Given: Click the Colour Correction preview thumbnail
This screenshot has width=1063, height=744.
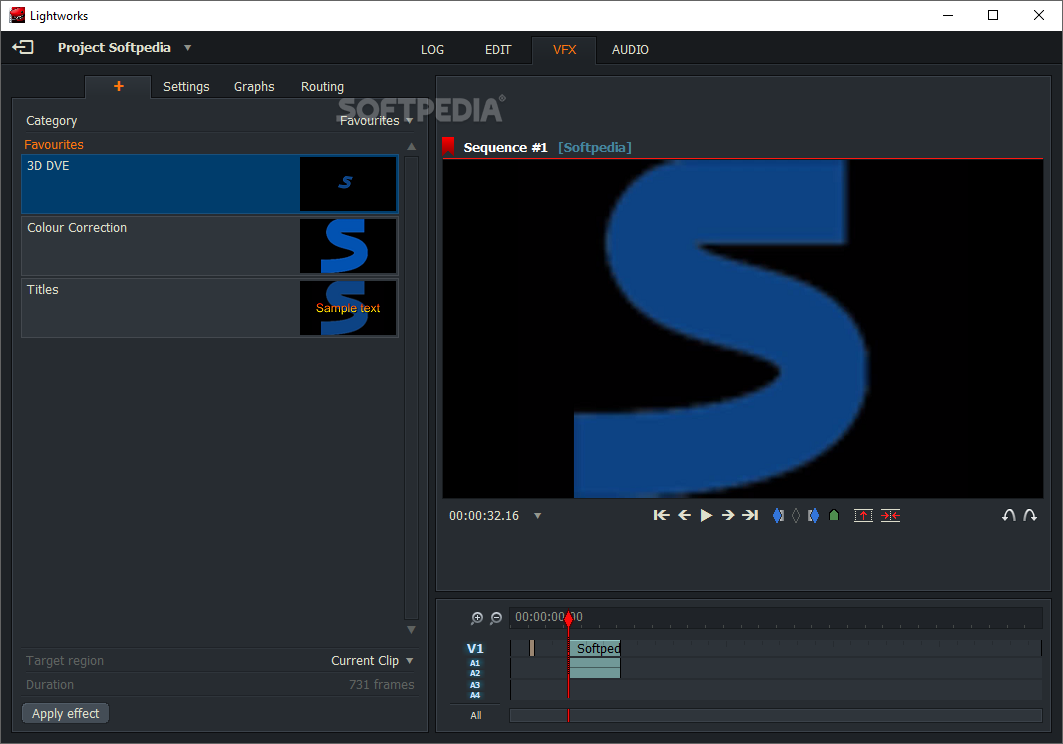Looking at the screenshot, I should [x=348, y=246].
